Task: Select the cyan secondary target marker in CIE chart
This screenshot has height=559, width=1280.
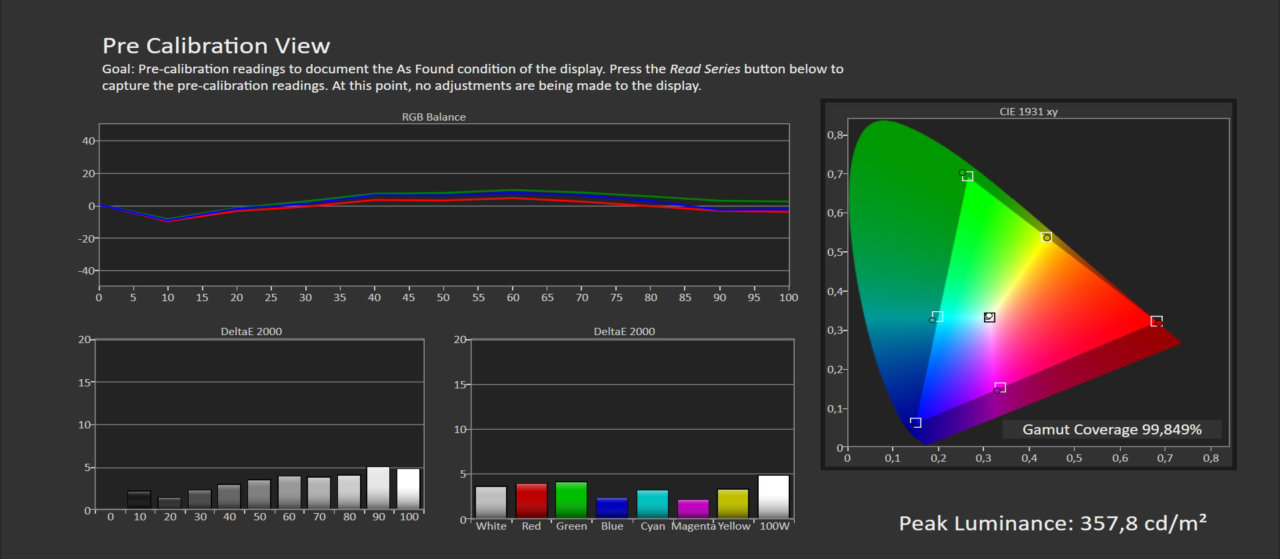Action: click(937, 316)
